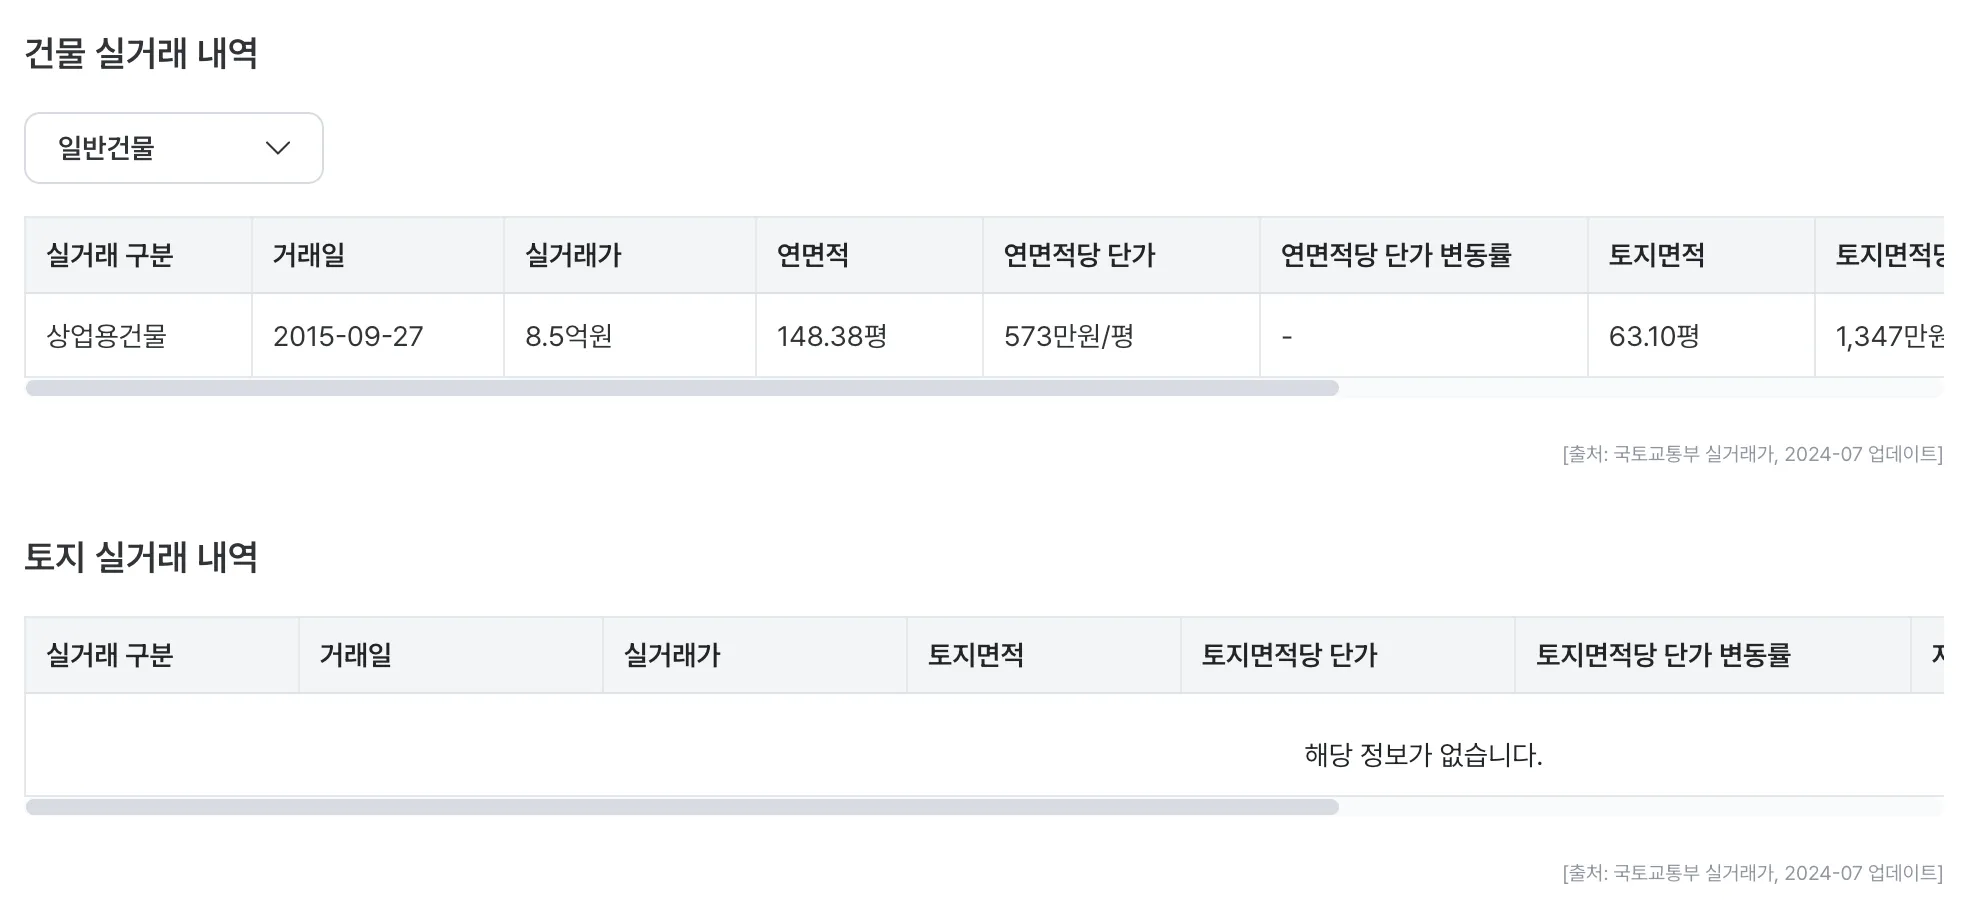
Task: Click the 실거래 구분 header in building table
Action: coord(110,255)
